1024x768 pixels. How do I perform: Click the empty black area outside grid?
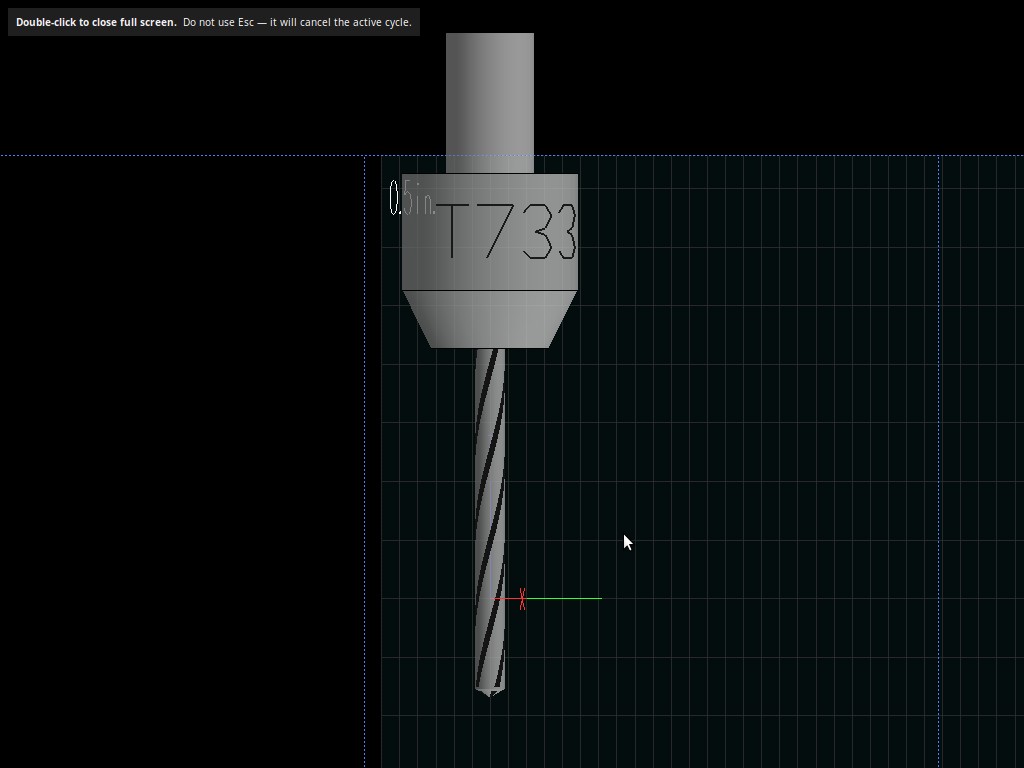click(x=183, y=457)
